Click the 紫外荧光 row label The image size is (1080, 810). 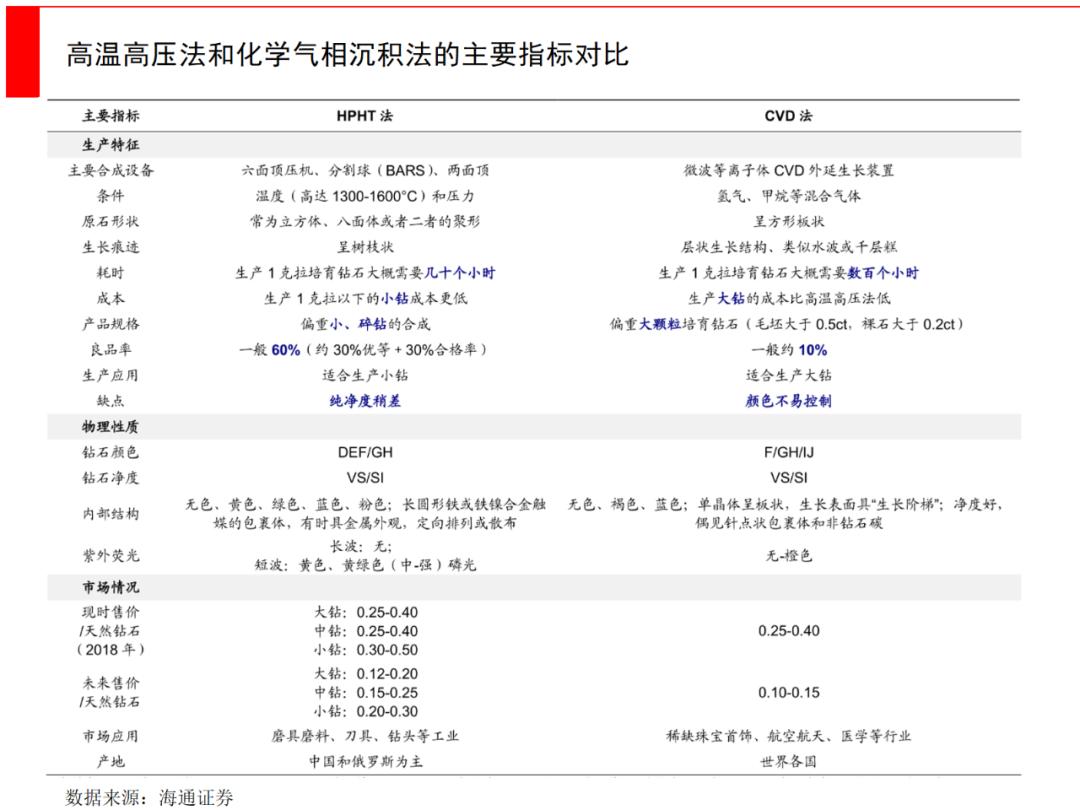[x=111, y=555]
